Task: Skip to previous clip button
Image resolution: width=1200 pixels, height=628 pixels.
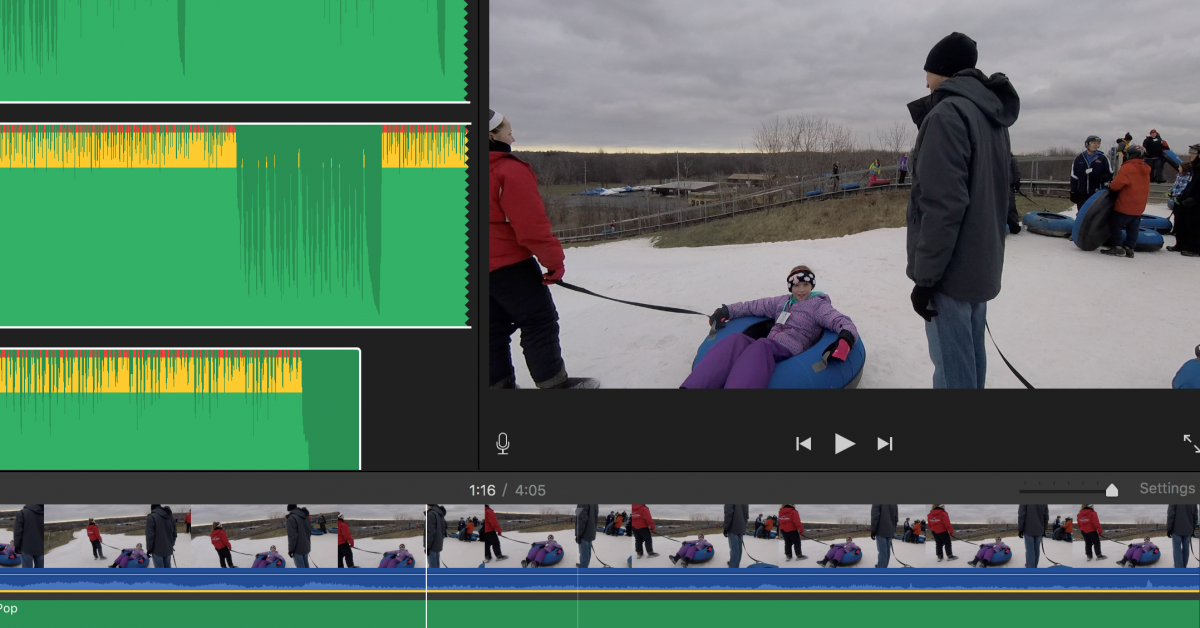Action: pos(803,444)
